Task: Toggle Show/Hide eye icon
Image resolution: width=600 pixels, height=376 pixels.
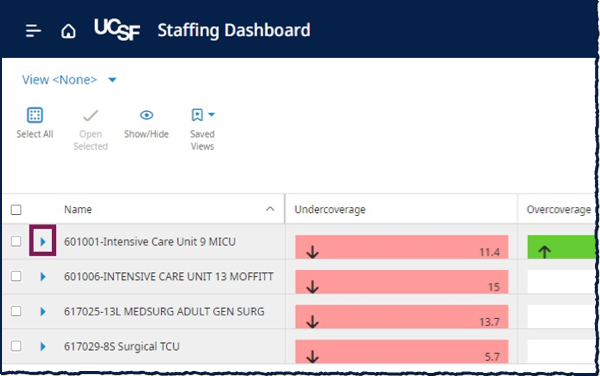Action: [147, 115]
